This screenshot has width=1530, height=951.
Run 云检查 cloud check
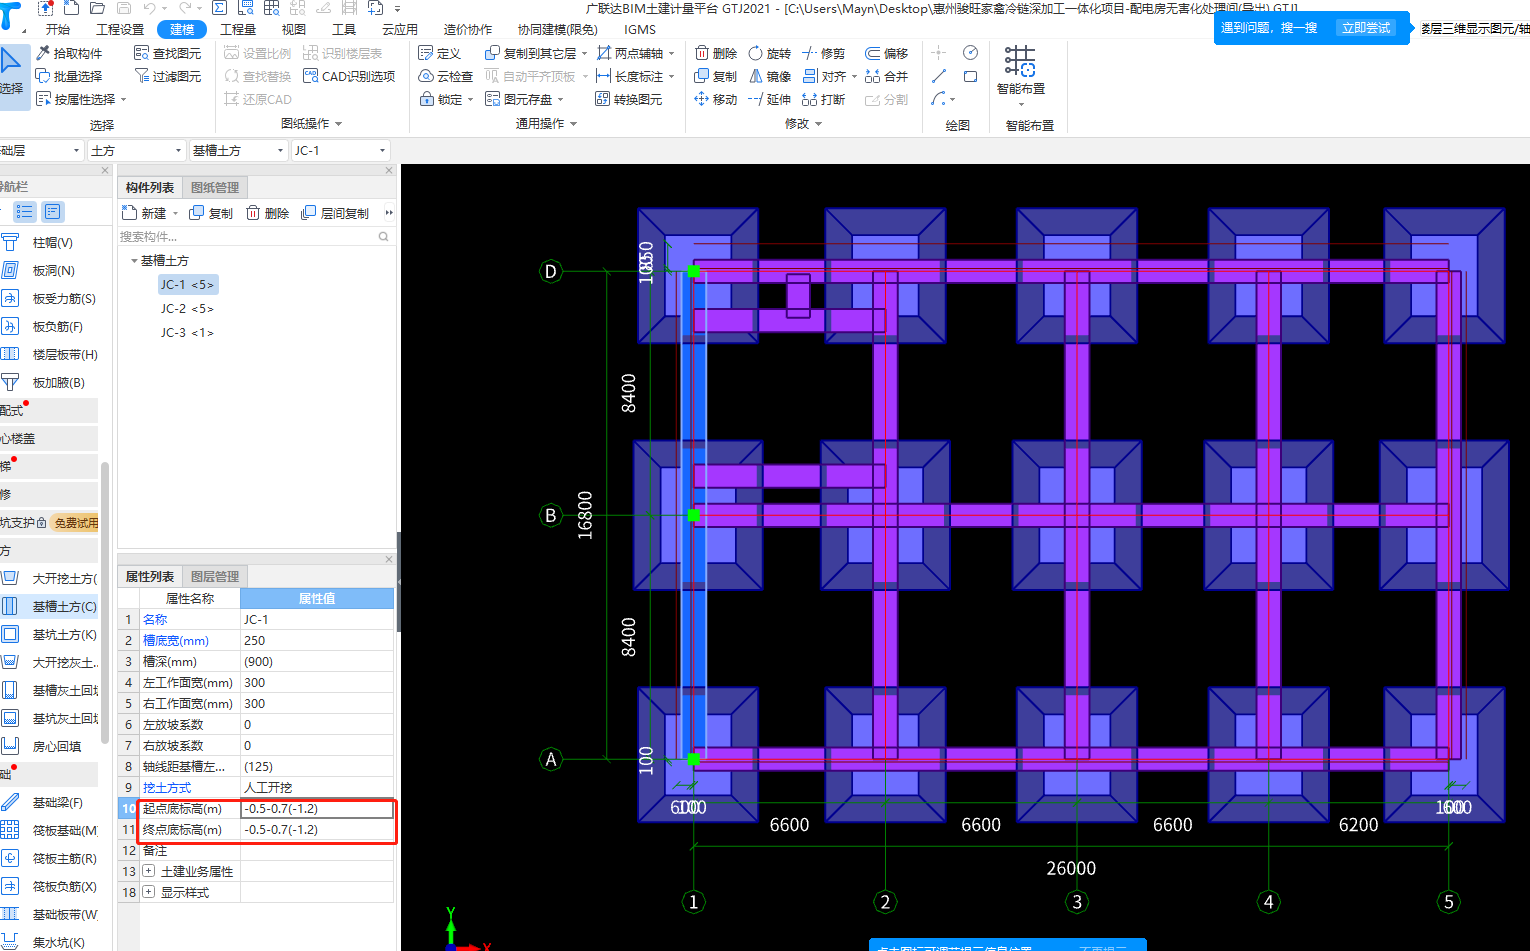[x=445, y=76]
